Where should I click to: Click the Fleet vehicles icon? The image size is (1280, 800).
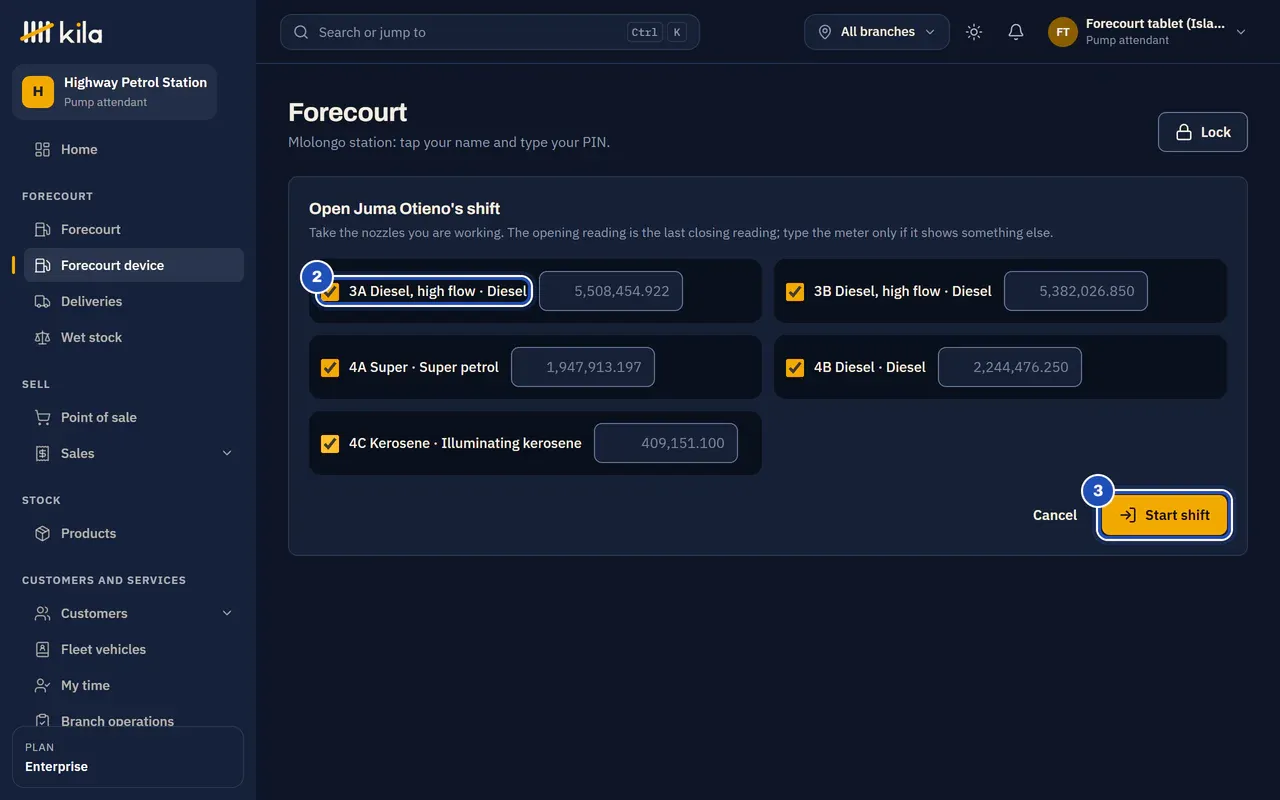coord(42,649)
